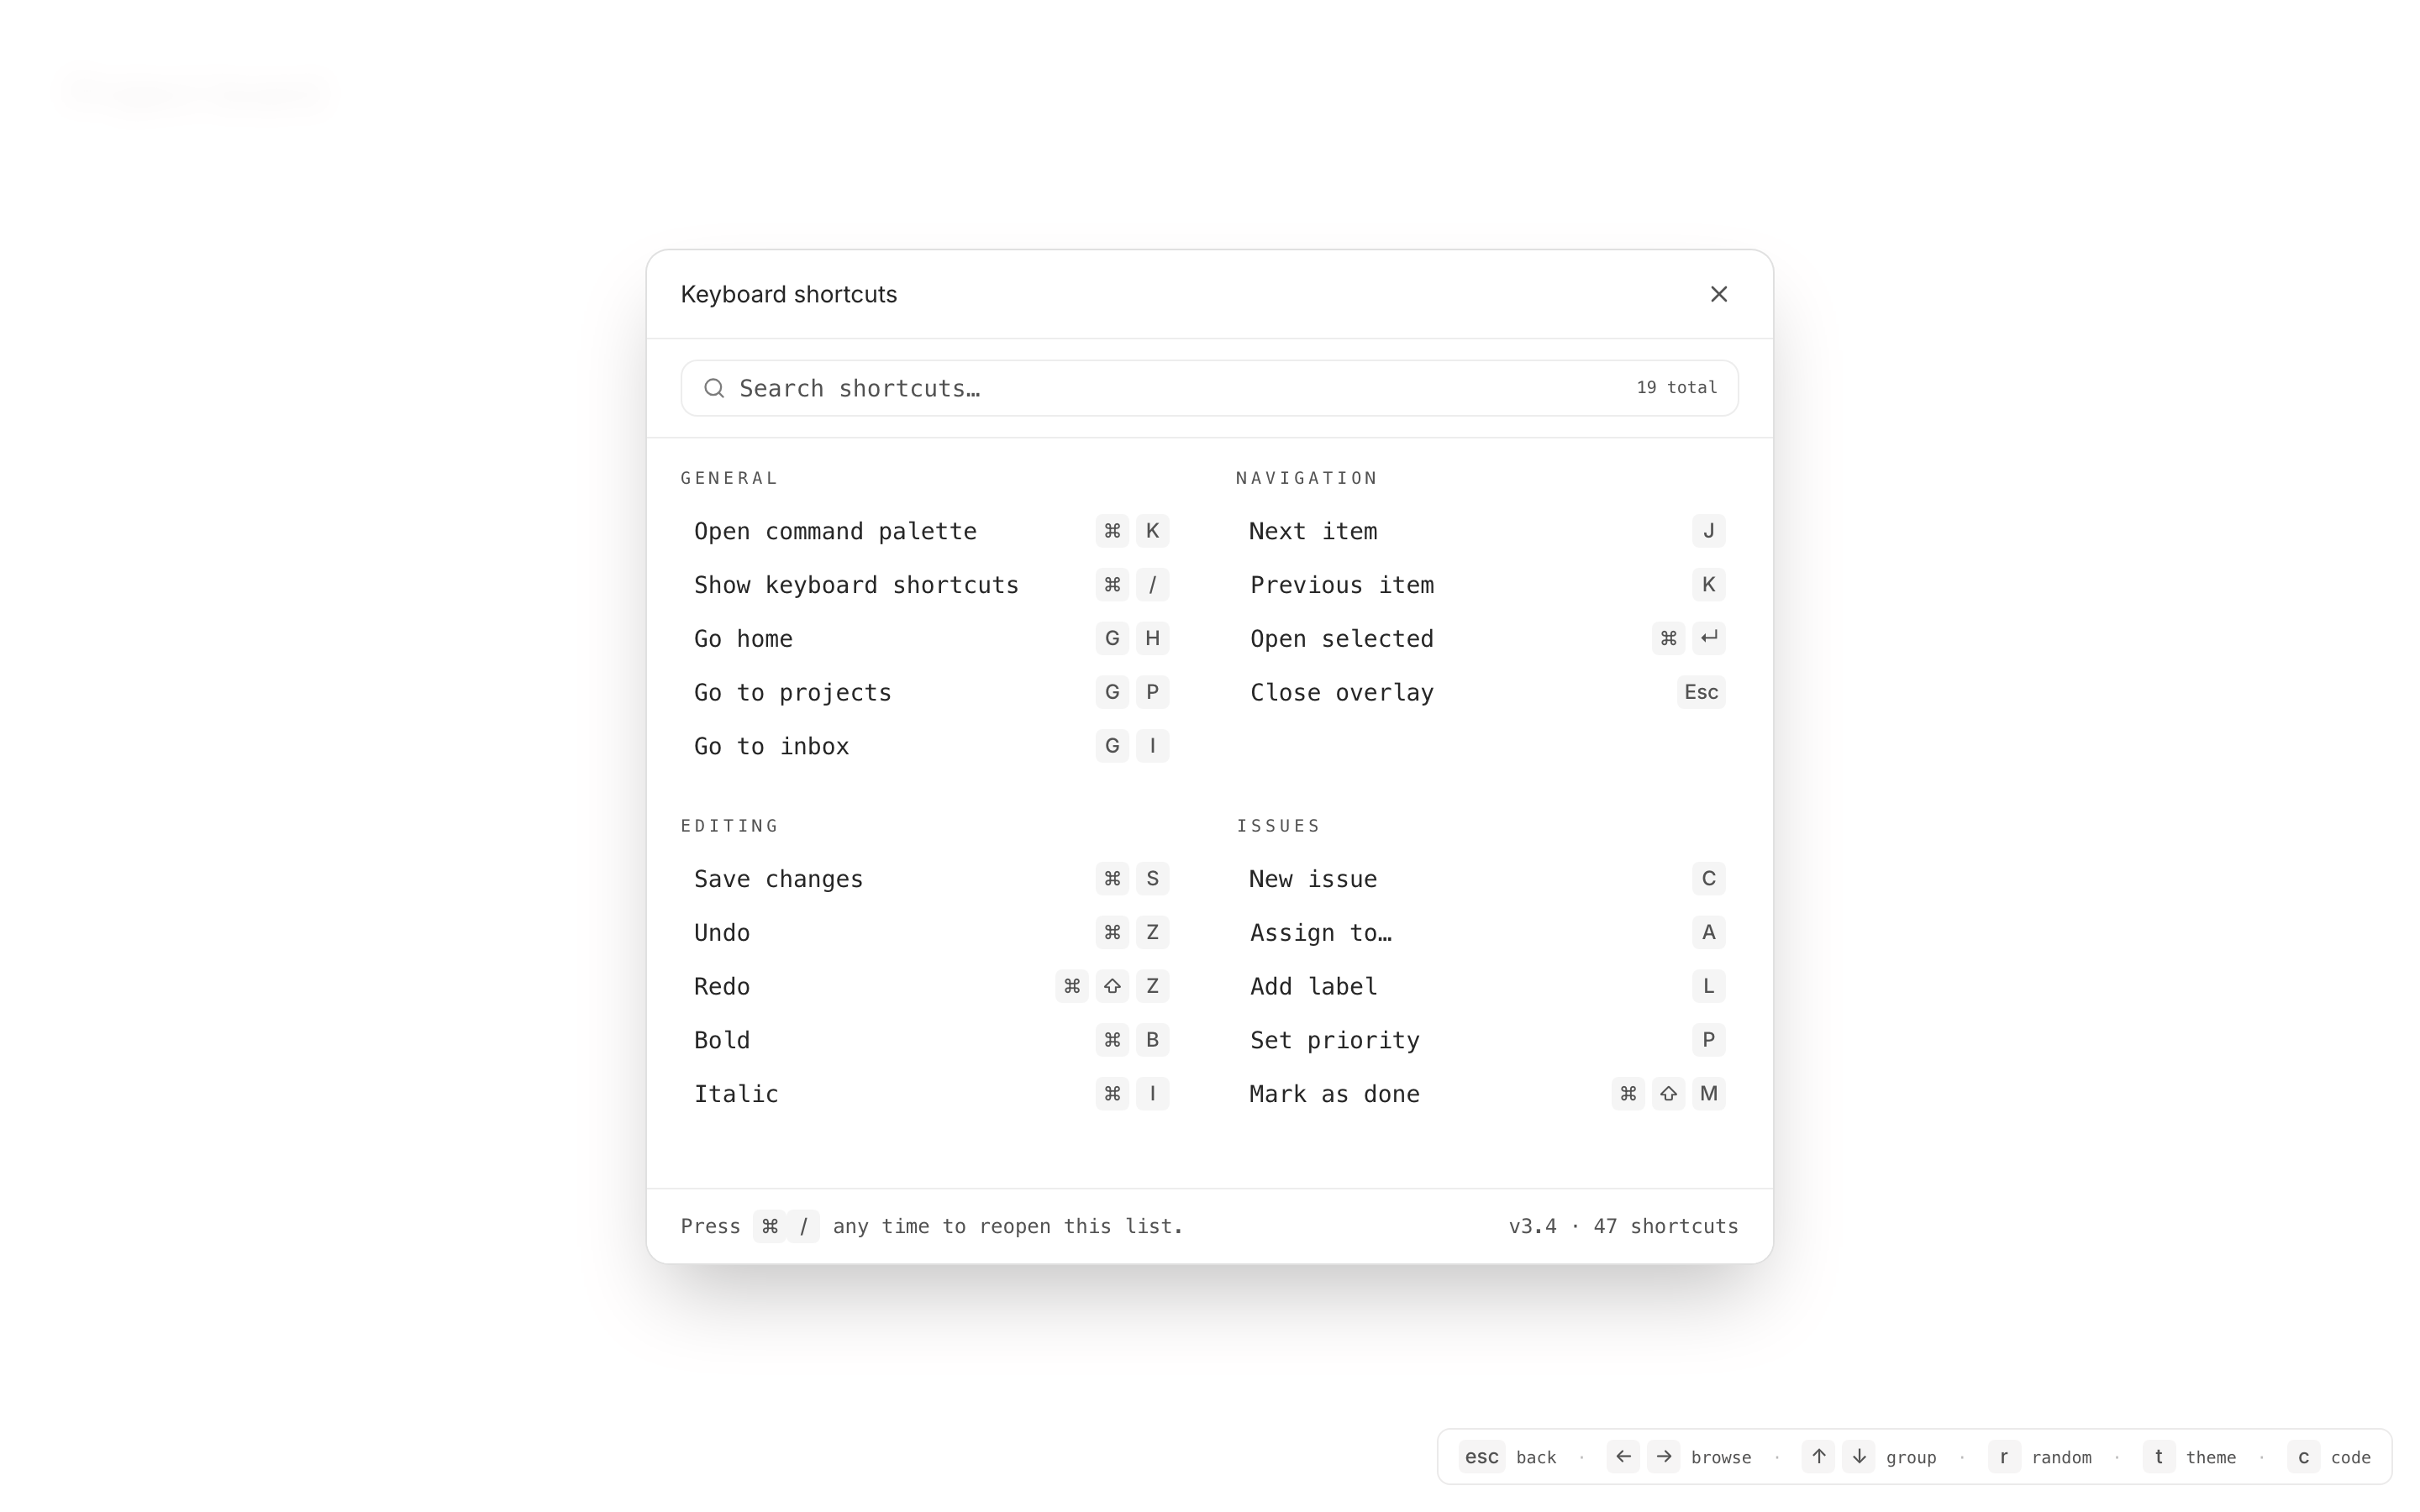Click the Esc key badge for Close overlay
Image resolution: width=2420 pixels, height=1512 pixels.
click(x=1700, y=692)
